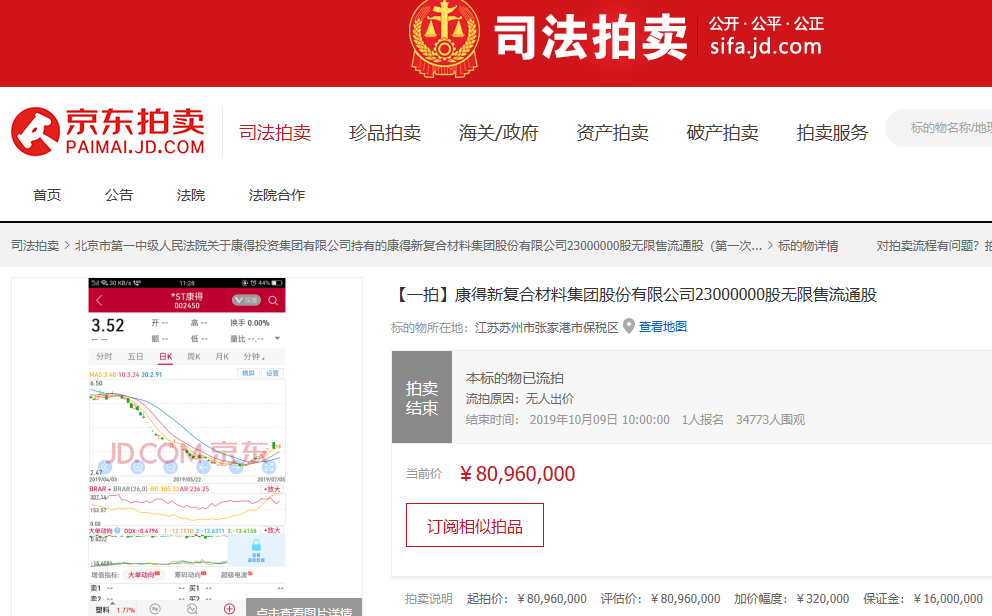Click the large 司法拍卖 banner title

[x=591, y=38]
